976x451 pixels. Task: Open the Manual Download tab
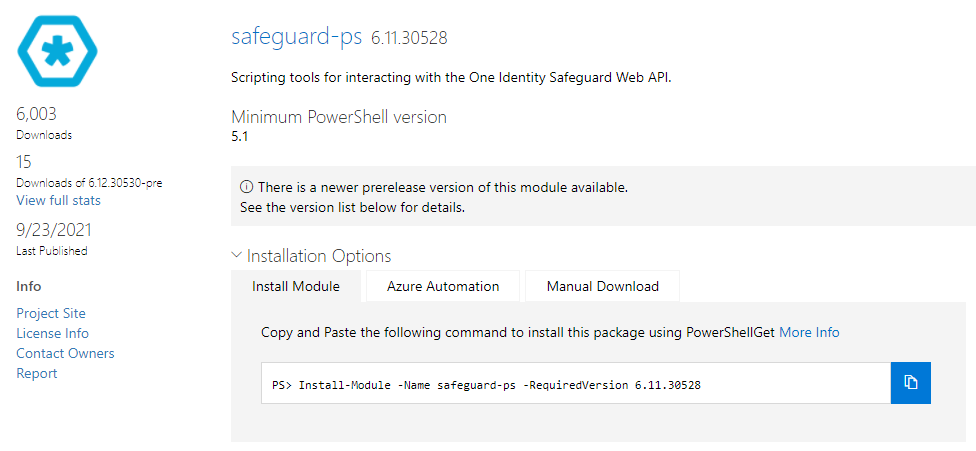pos(603,286)
